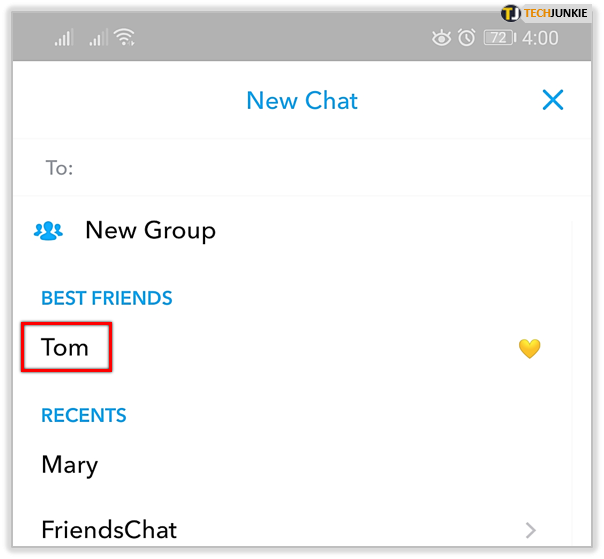The image size is (604, 559).
Task: Open the FriendsChat group entry
Action: point(109,529)
